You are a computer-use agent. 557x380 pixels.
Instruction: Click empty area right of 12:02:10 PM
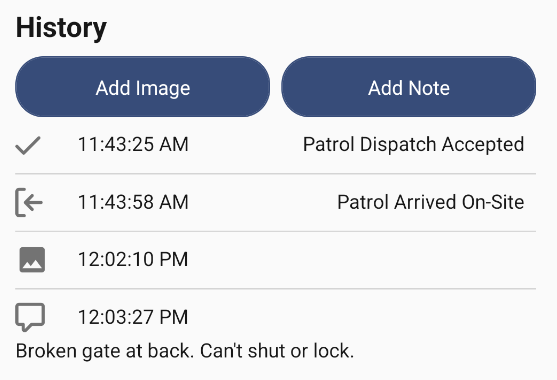pyautogui.click(x=362, y=260)
